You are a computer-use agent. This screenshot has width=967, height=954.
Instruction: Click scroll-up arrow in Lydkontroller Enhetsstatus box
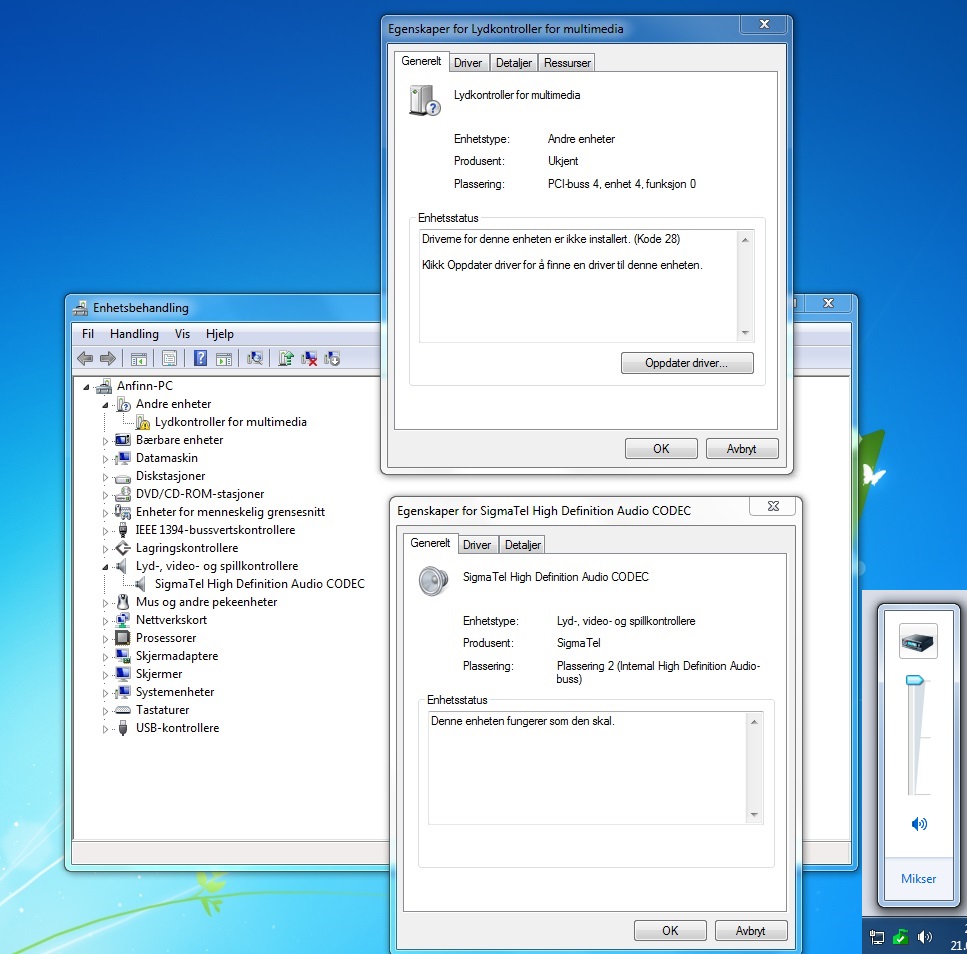[745, 240]
